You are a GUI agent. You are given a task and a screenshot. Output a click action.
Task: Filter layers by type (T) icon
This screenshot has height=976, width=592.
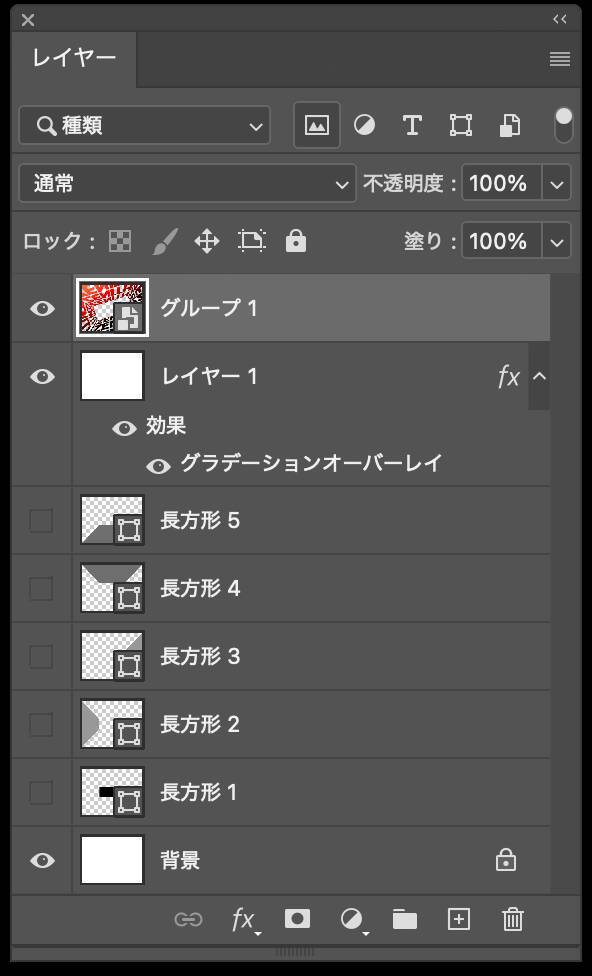[x=411, y=125]
